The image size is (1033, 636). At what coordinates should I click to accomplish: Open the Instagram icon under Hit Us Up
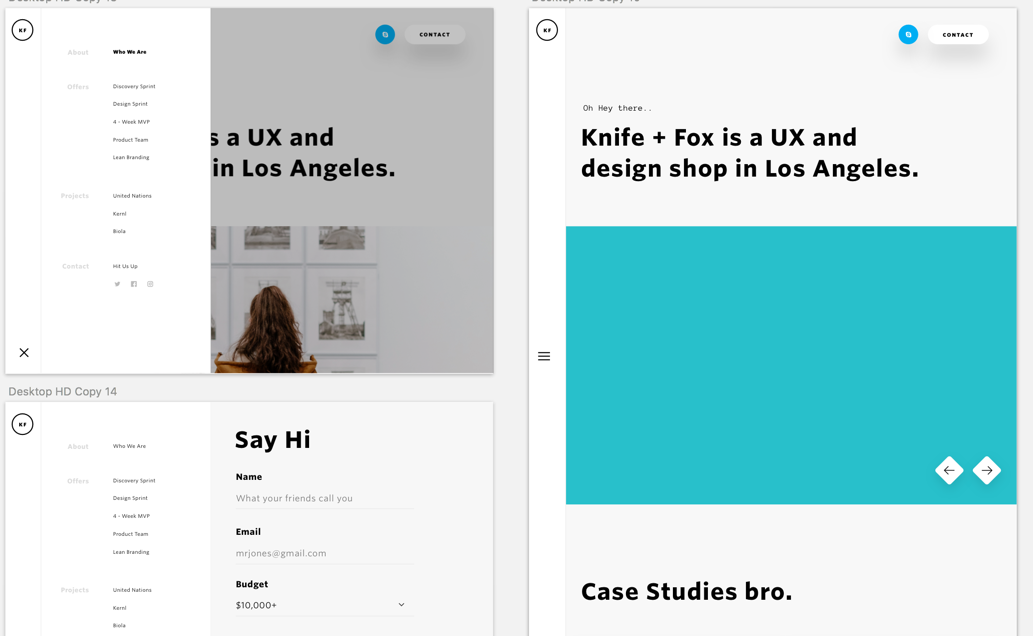150,284
